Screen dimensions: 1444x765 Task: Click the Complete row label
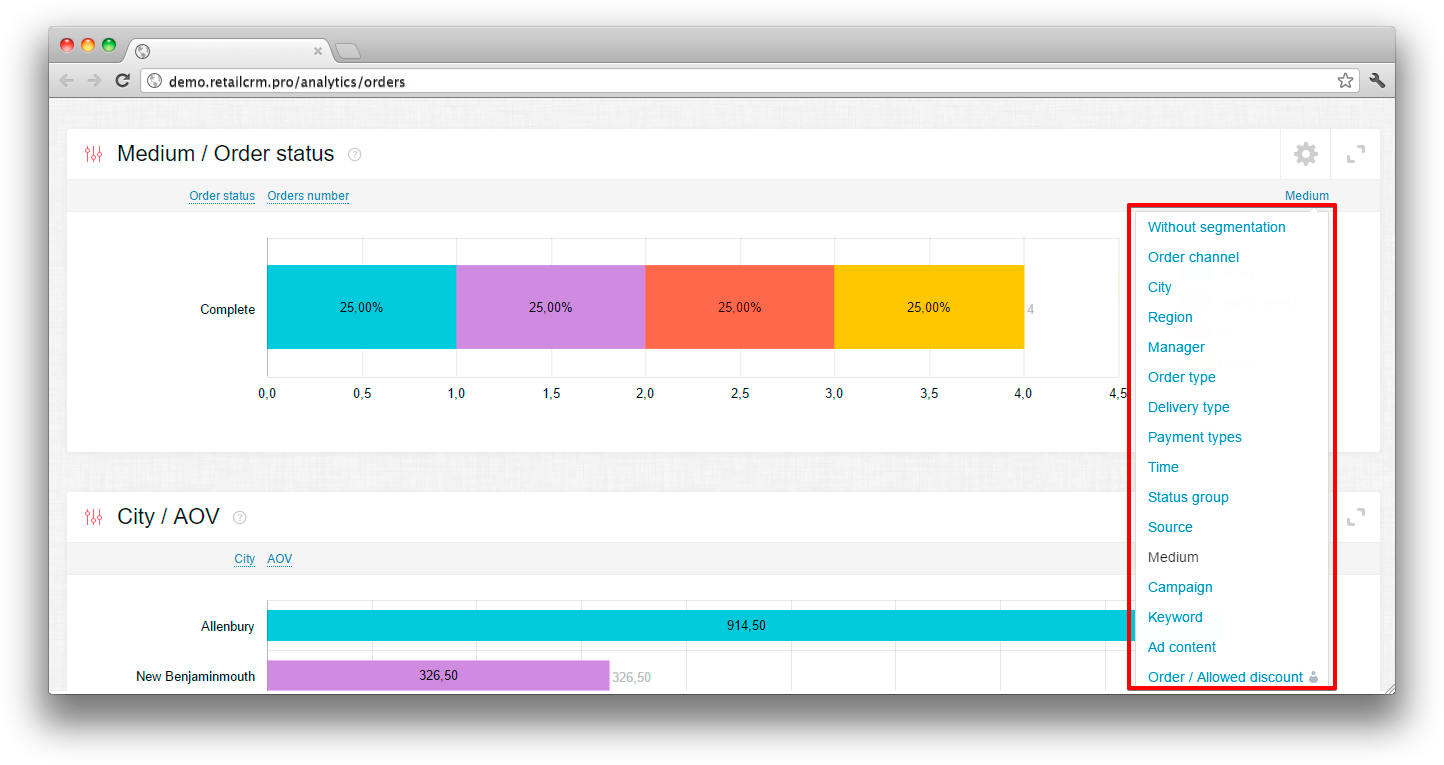227,309
